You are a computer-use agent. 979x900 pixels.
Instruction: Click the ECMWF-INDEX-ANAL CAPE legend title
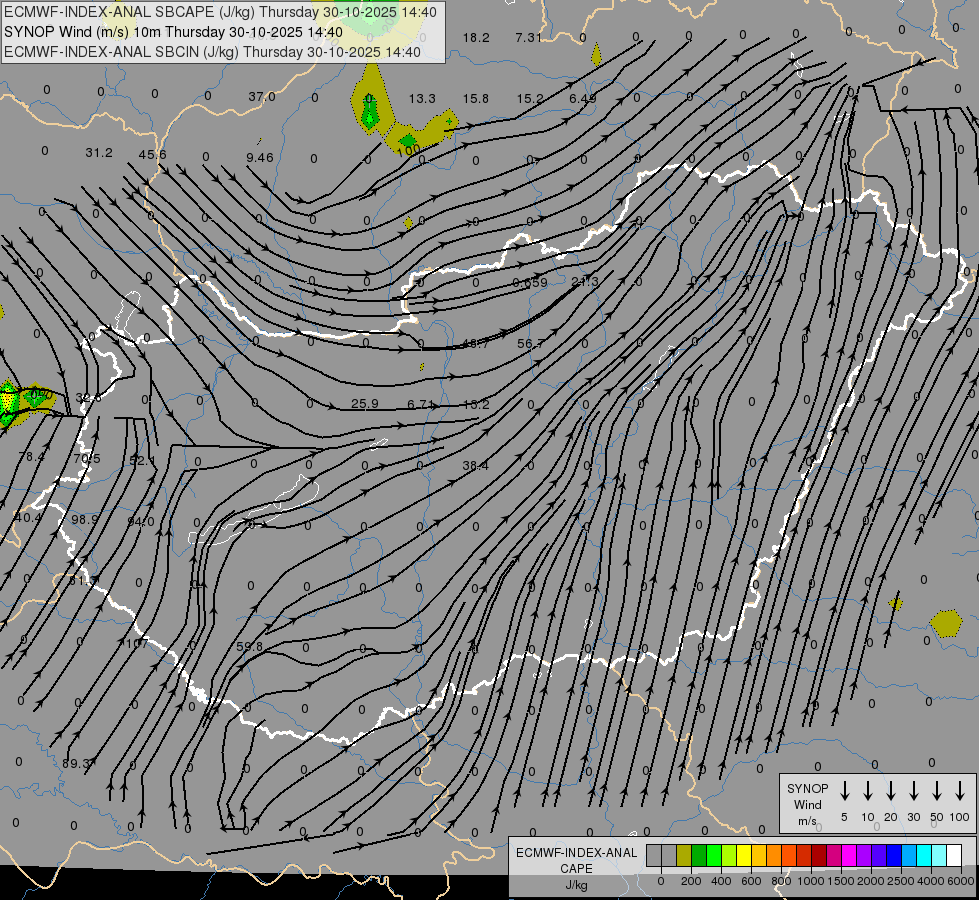576,860
